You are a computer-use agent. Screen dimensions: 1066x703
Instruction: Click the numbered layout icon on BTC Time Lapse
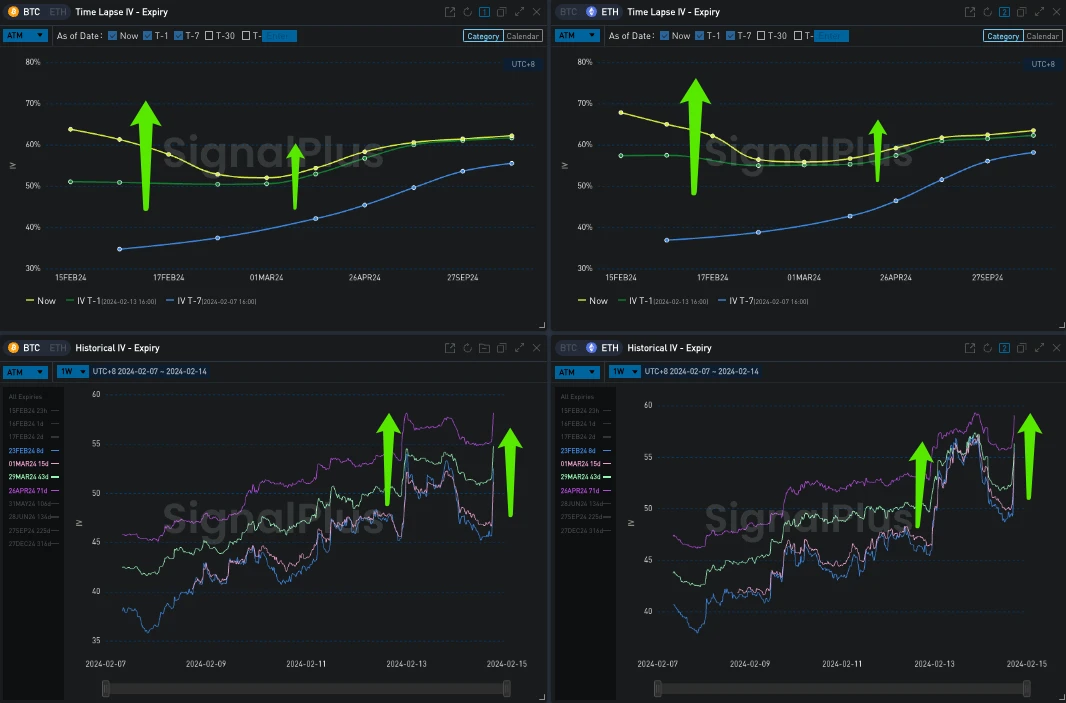484,12
